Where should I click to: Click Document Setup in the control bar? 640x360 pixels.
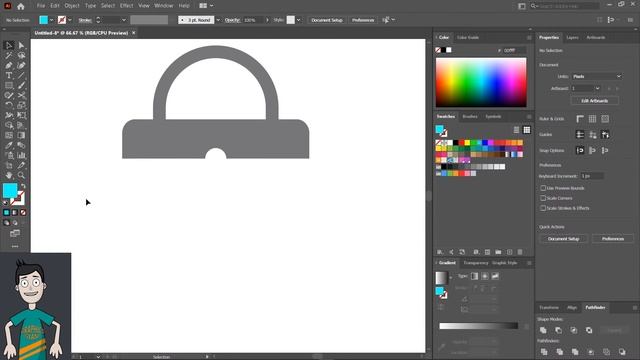(327, 20)
